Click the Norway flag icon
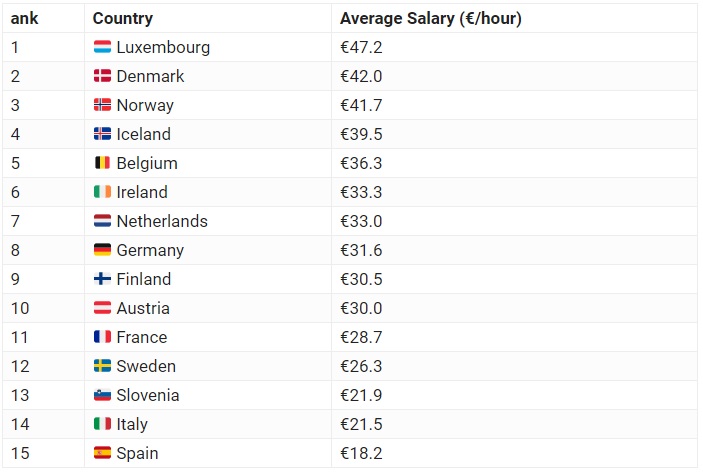 coord(102,105)
